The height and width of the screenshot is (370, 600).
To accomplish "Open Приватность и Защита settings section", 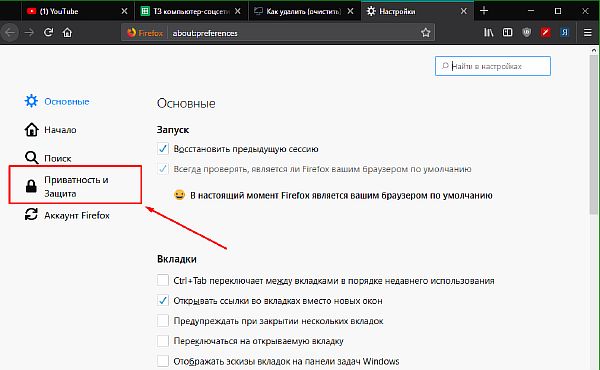I will coord(75,186).
